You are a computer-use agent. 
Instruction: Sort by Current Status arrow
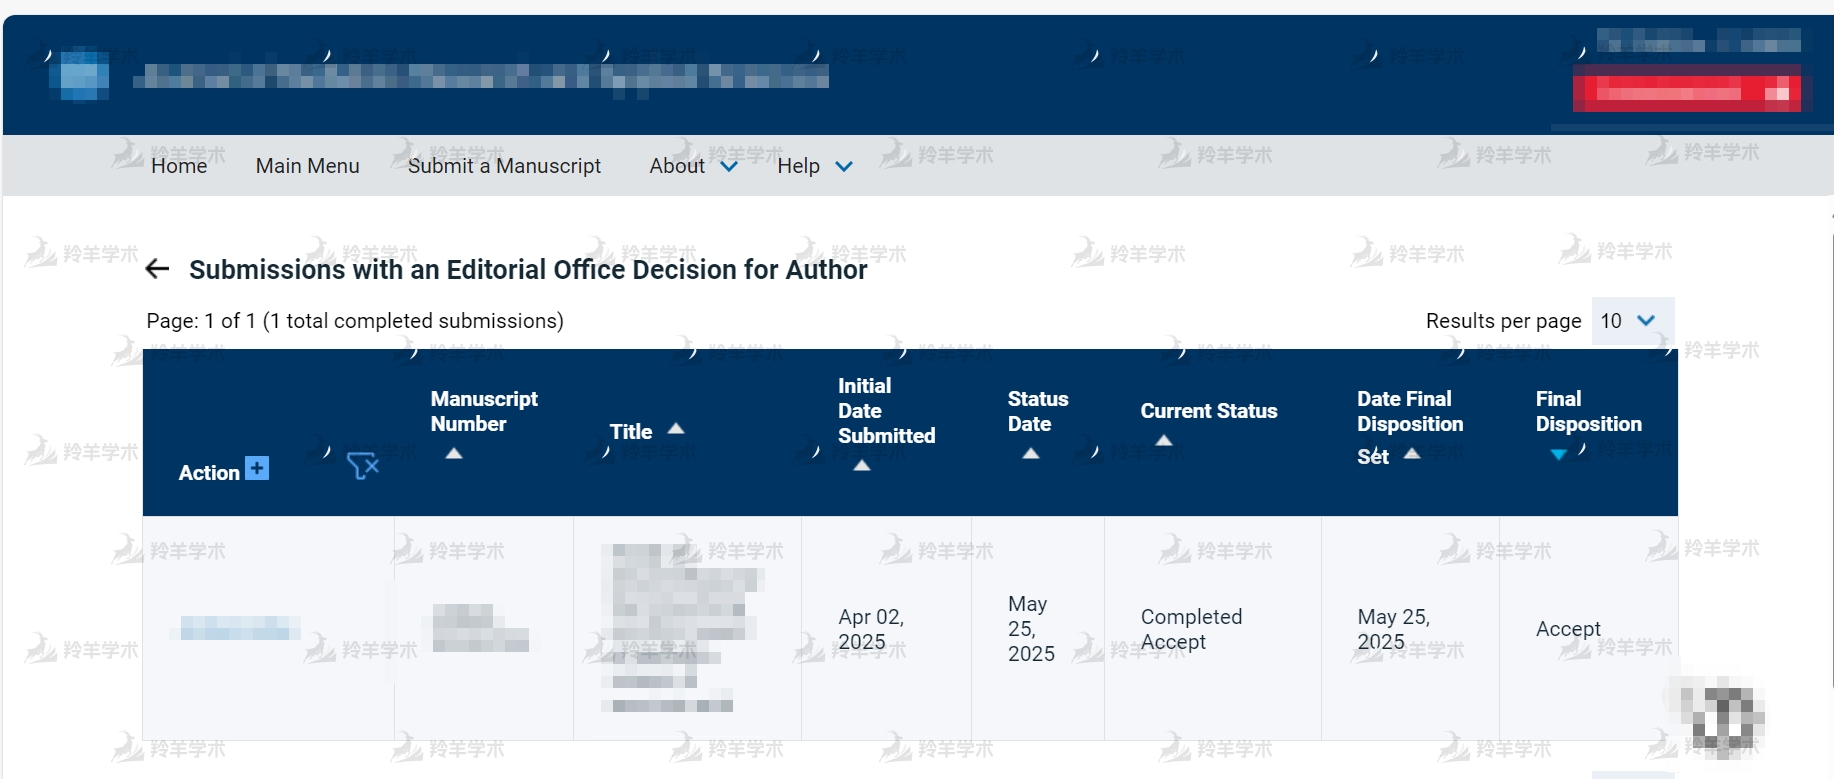(x=1164, y=440)
